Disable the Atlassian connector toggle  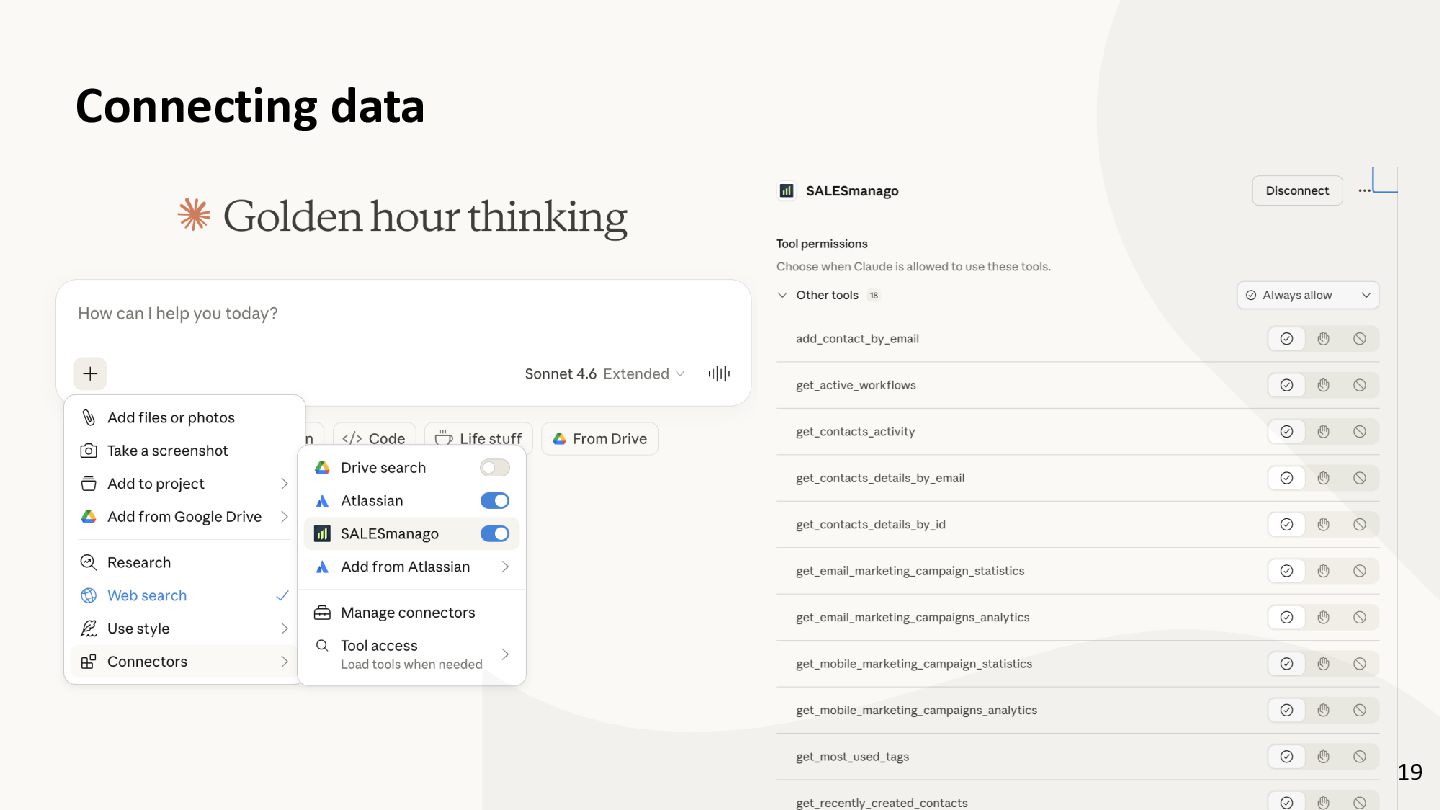[495, 501]
